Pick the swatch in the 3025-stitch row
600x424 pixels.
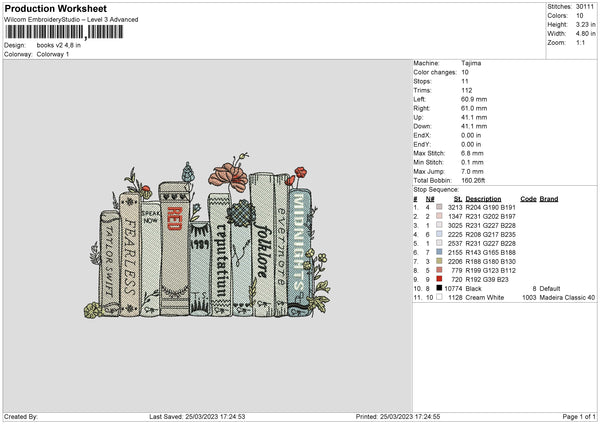click(x=439, y=225)
